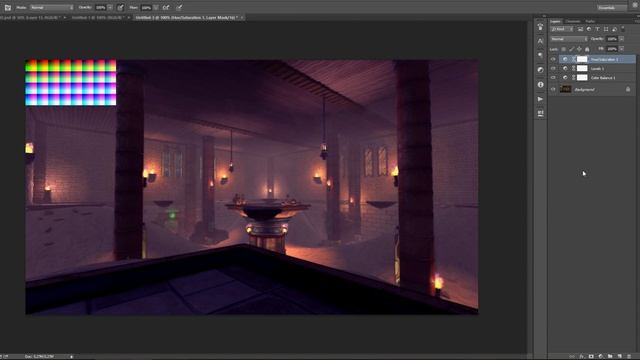Open the layer filter Kind dropdown
Viewport: 640px width, 360px height.
coord(562,29)
